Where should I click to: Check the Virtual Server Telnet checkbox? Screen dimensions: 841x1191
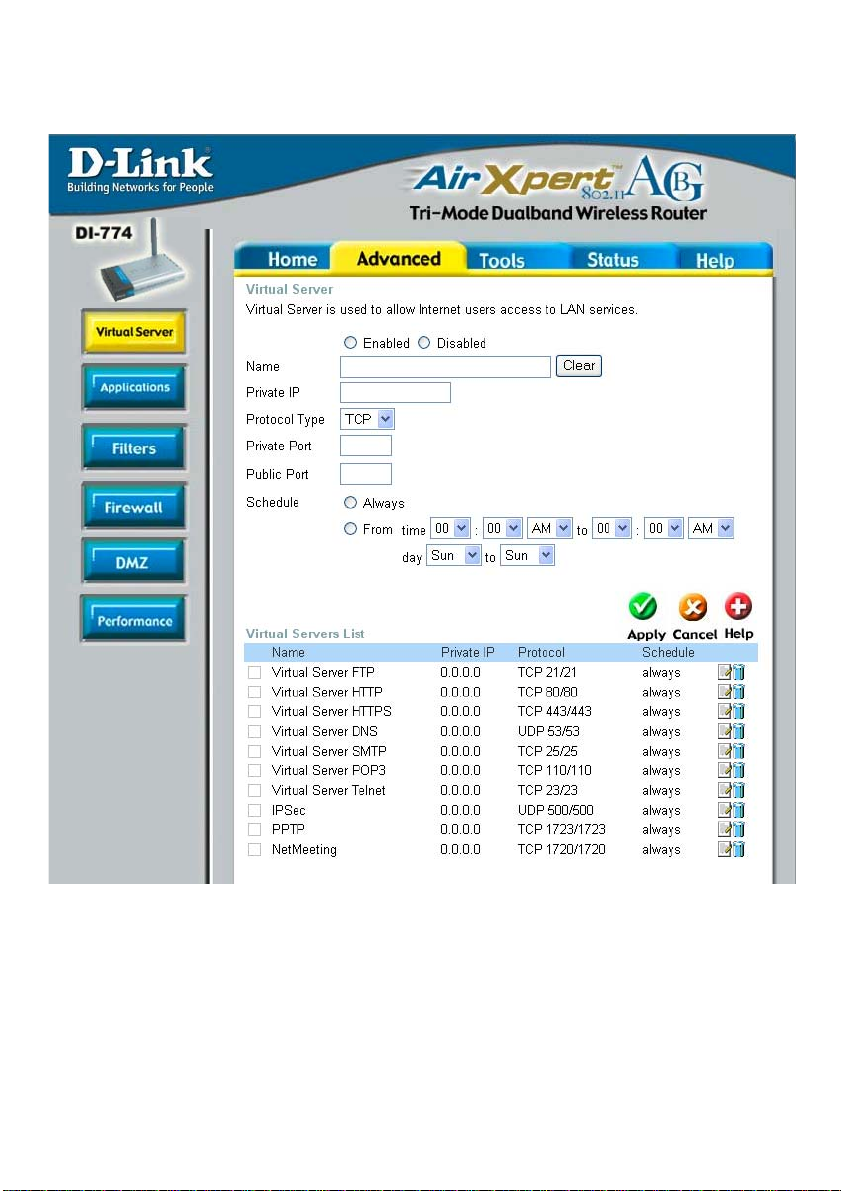(x=255, y=791)
